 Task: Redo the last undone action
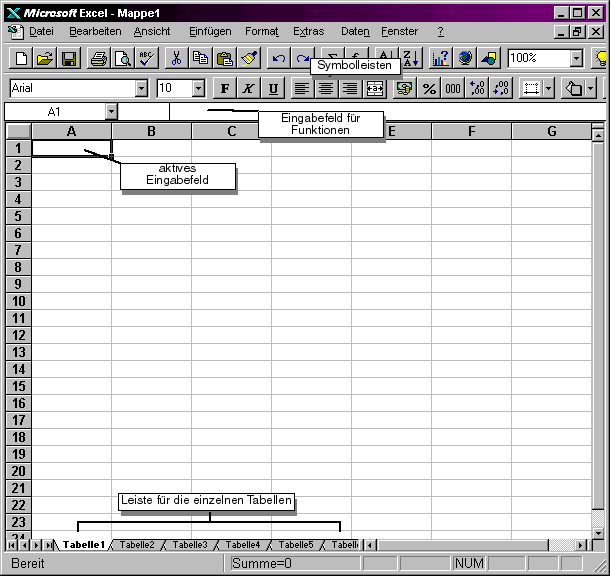[x=303, y=58]
